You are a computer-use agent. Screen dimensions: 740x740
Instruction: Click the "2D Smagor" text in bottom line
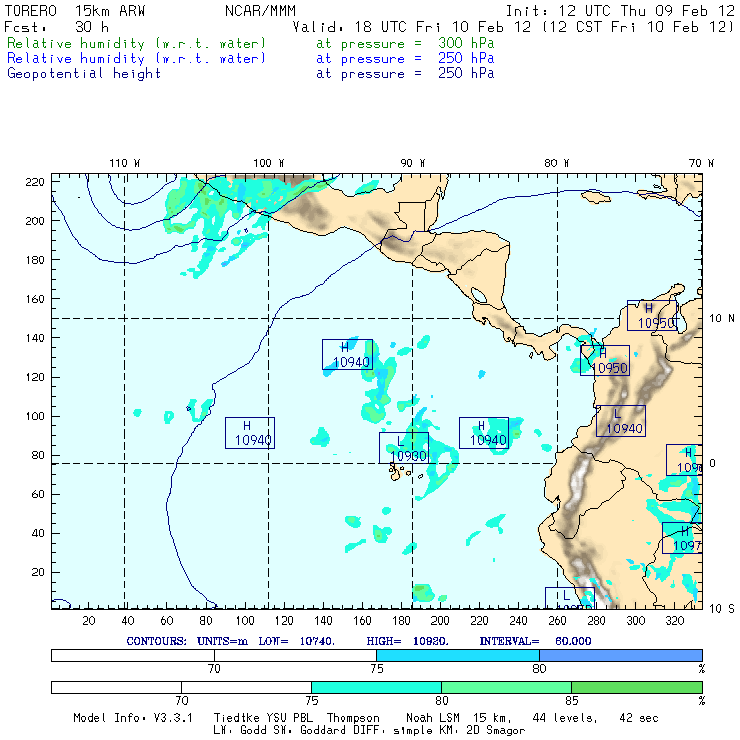(496, 731)
